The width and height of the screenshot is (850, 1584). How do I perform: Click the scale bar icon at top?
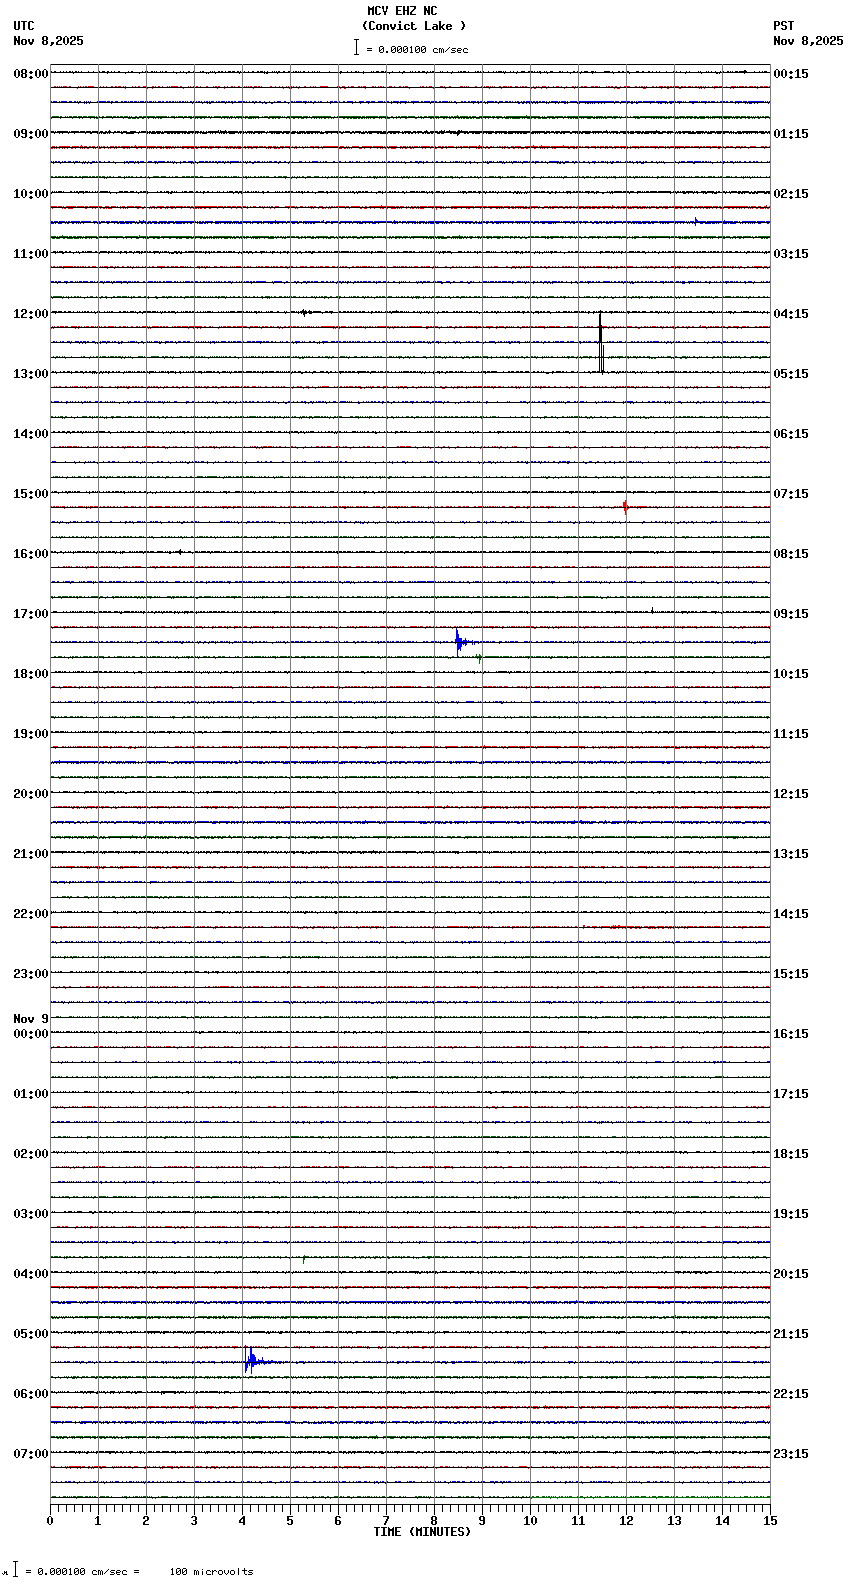point(356,47)
